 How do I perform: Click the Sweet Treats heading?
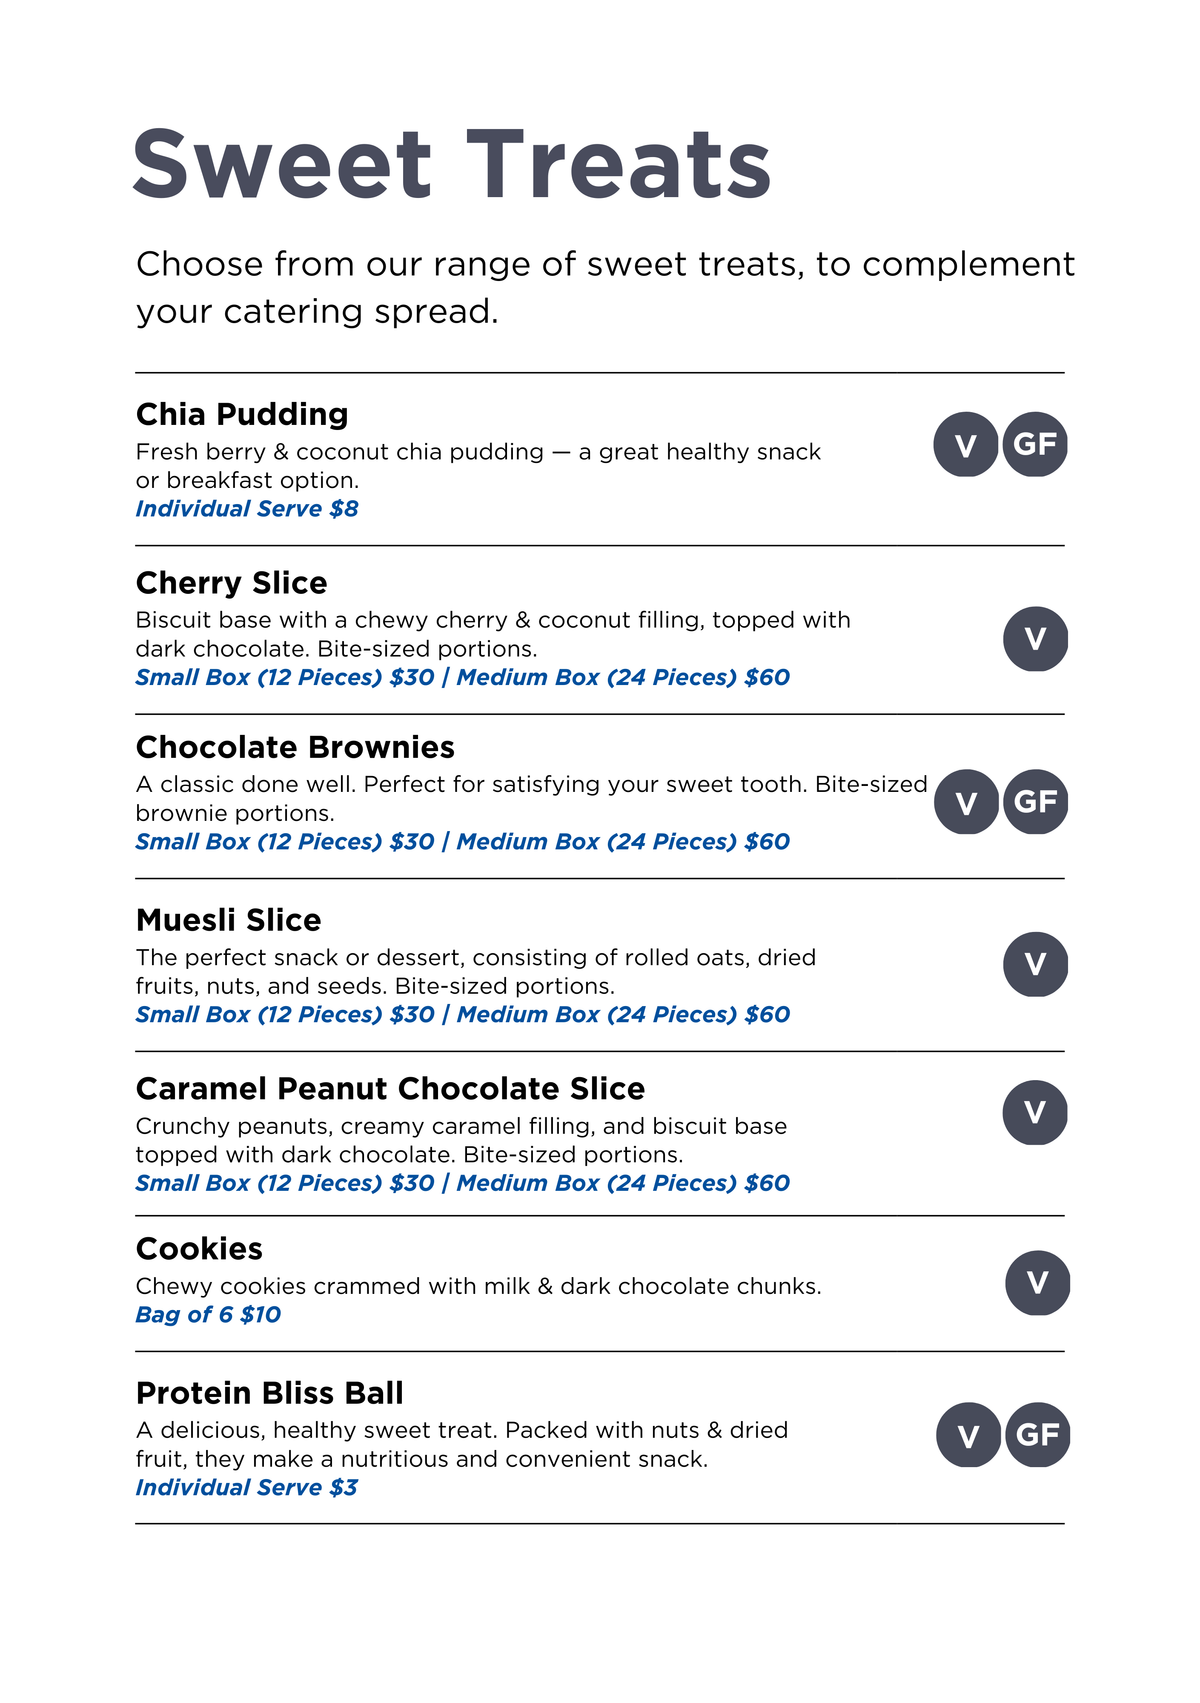pyautogui.click(x=452, y=165)
